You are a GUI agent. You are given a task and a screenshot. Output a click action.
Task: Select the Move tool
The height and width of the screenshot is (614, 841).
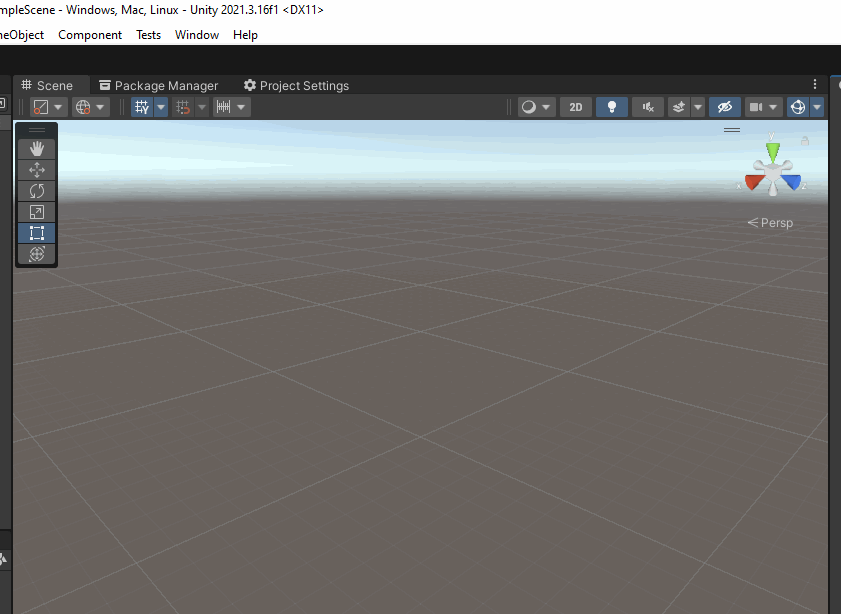pyautogui.click(x=37, y=170)
